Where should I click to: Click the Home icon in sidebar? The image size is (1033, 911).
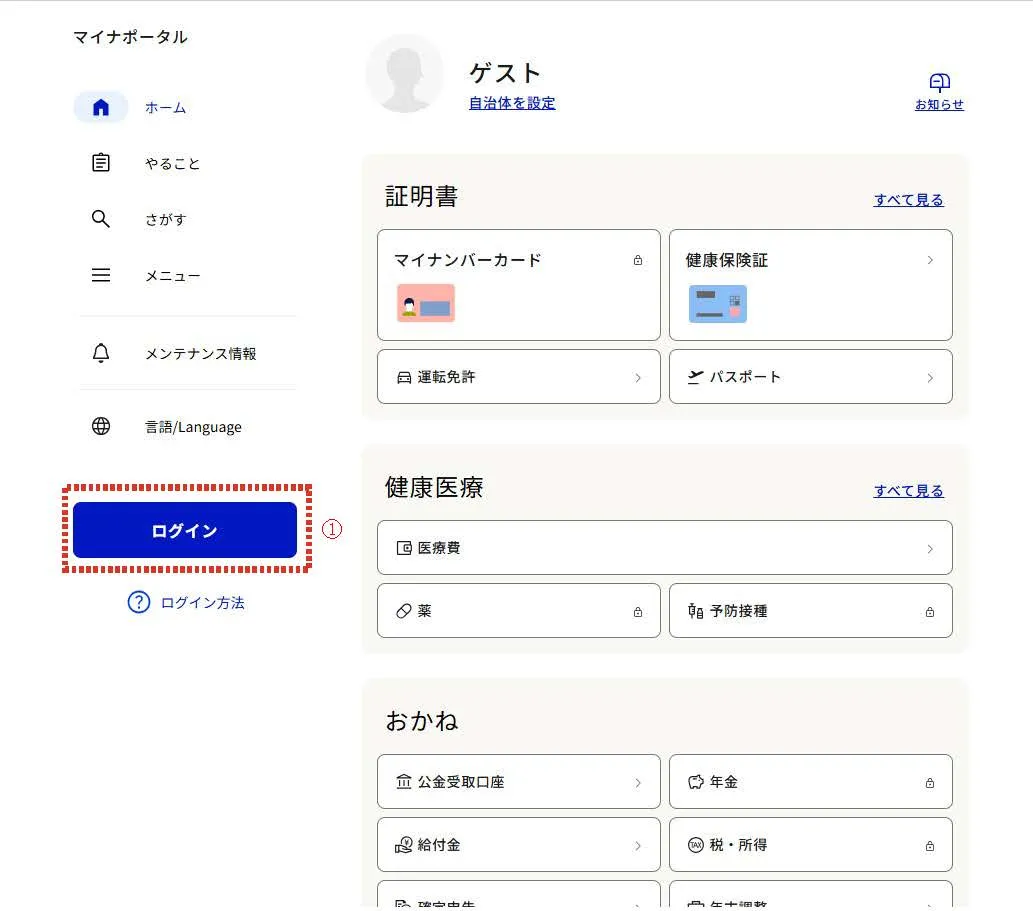101,107
